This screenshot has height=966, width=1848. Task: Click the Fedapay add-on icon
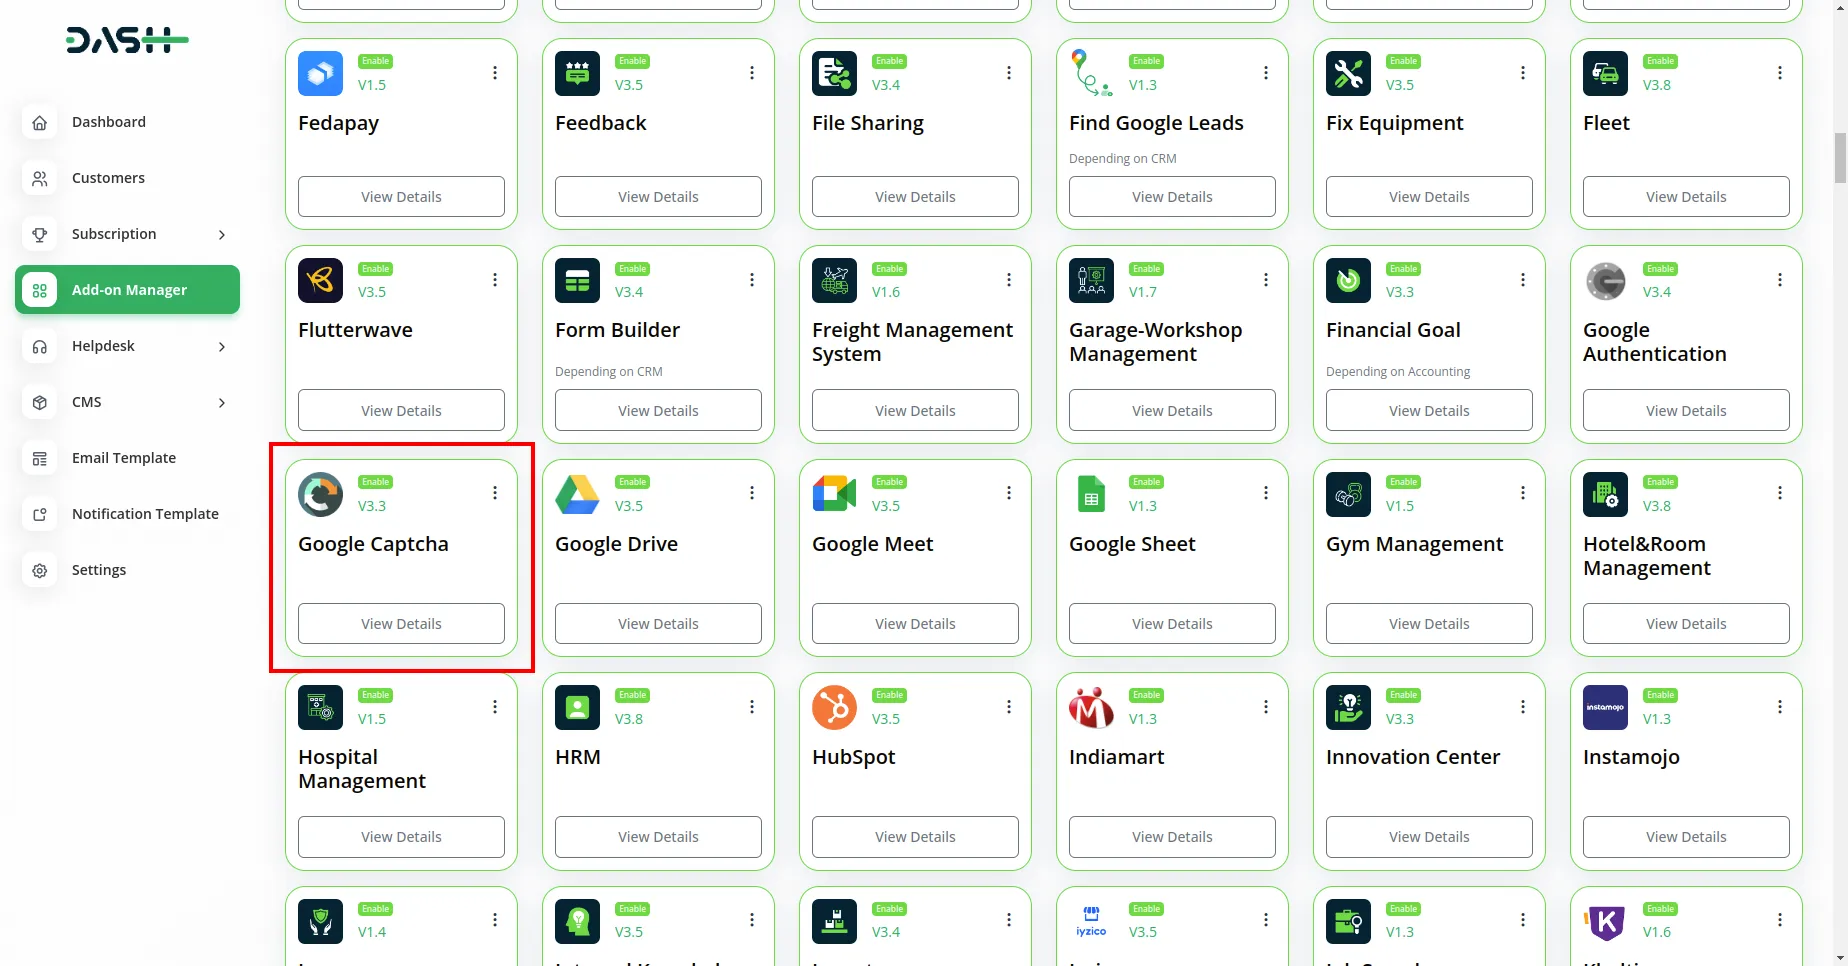[x=320, y=73]
